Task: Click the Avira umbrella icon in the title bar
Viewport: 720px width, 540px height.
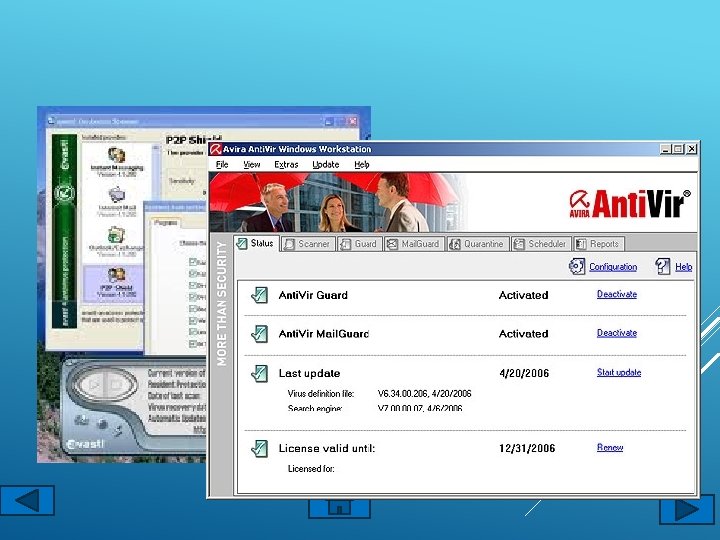Action: [x=215, y=149]
